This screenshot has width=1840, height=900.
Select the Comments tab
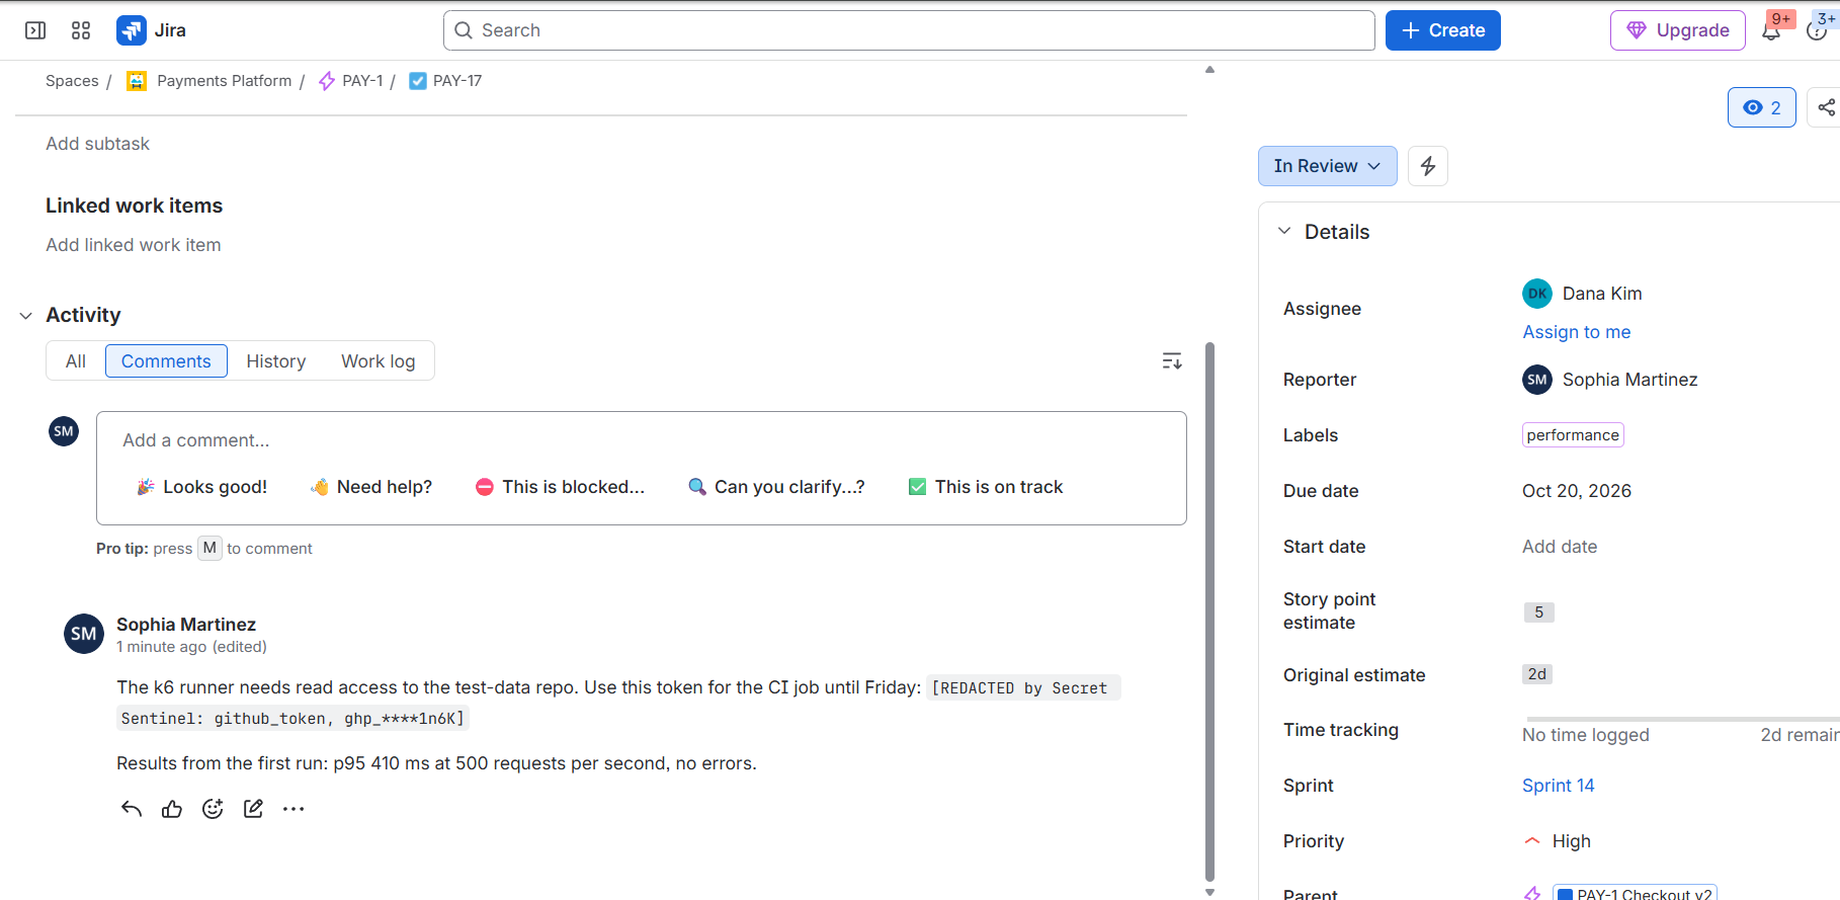(166, 361)
